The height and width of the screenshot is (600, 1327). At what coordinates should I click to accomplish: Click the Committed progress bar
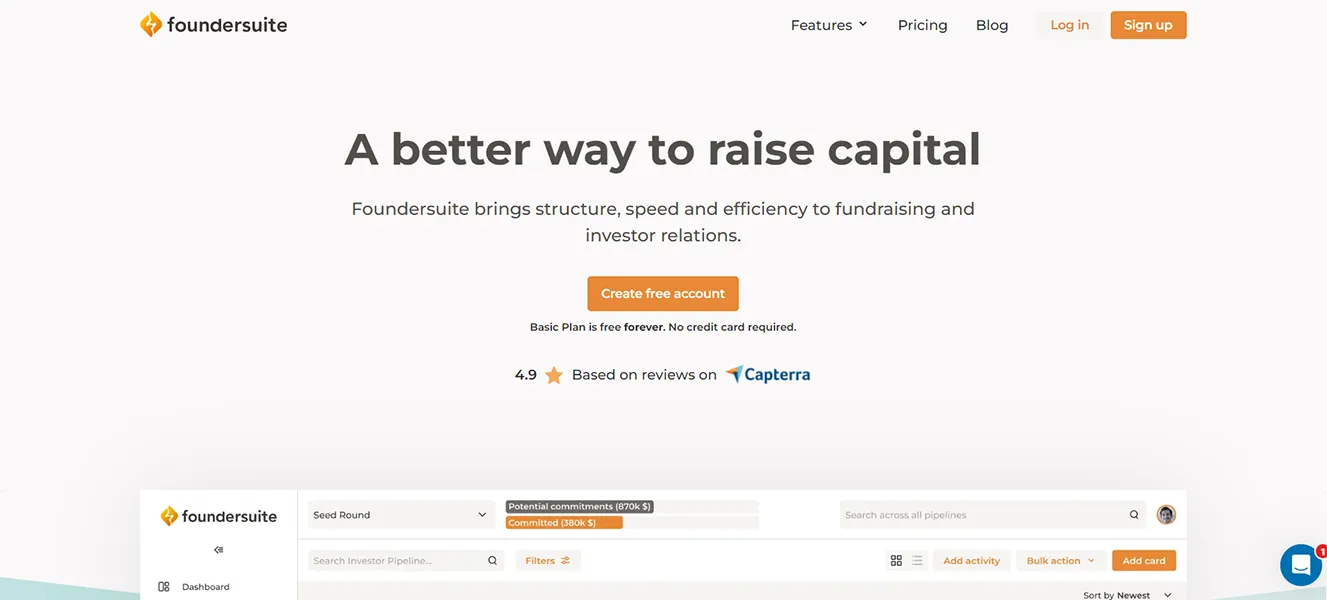click(x=564, y=522)
